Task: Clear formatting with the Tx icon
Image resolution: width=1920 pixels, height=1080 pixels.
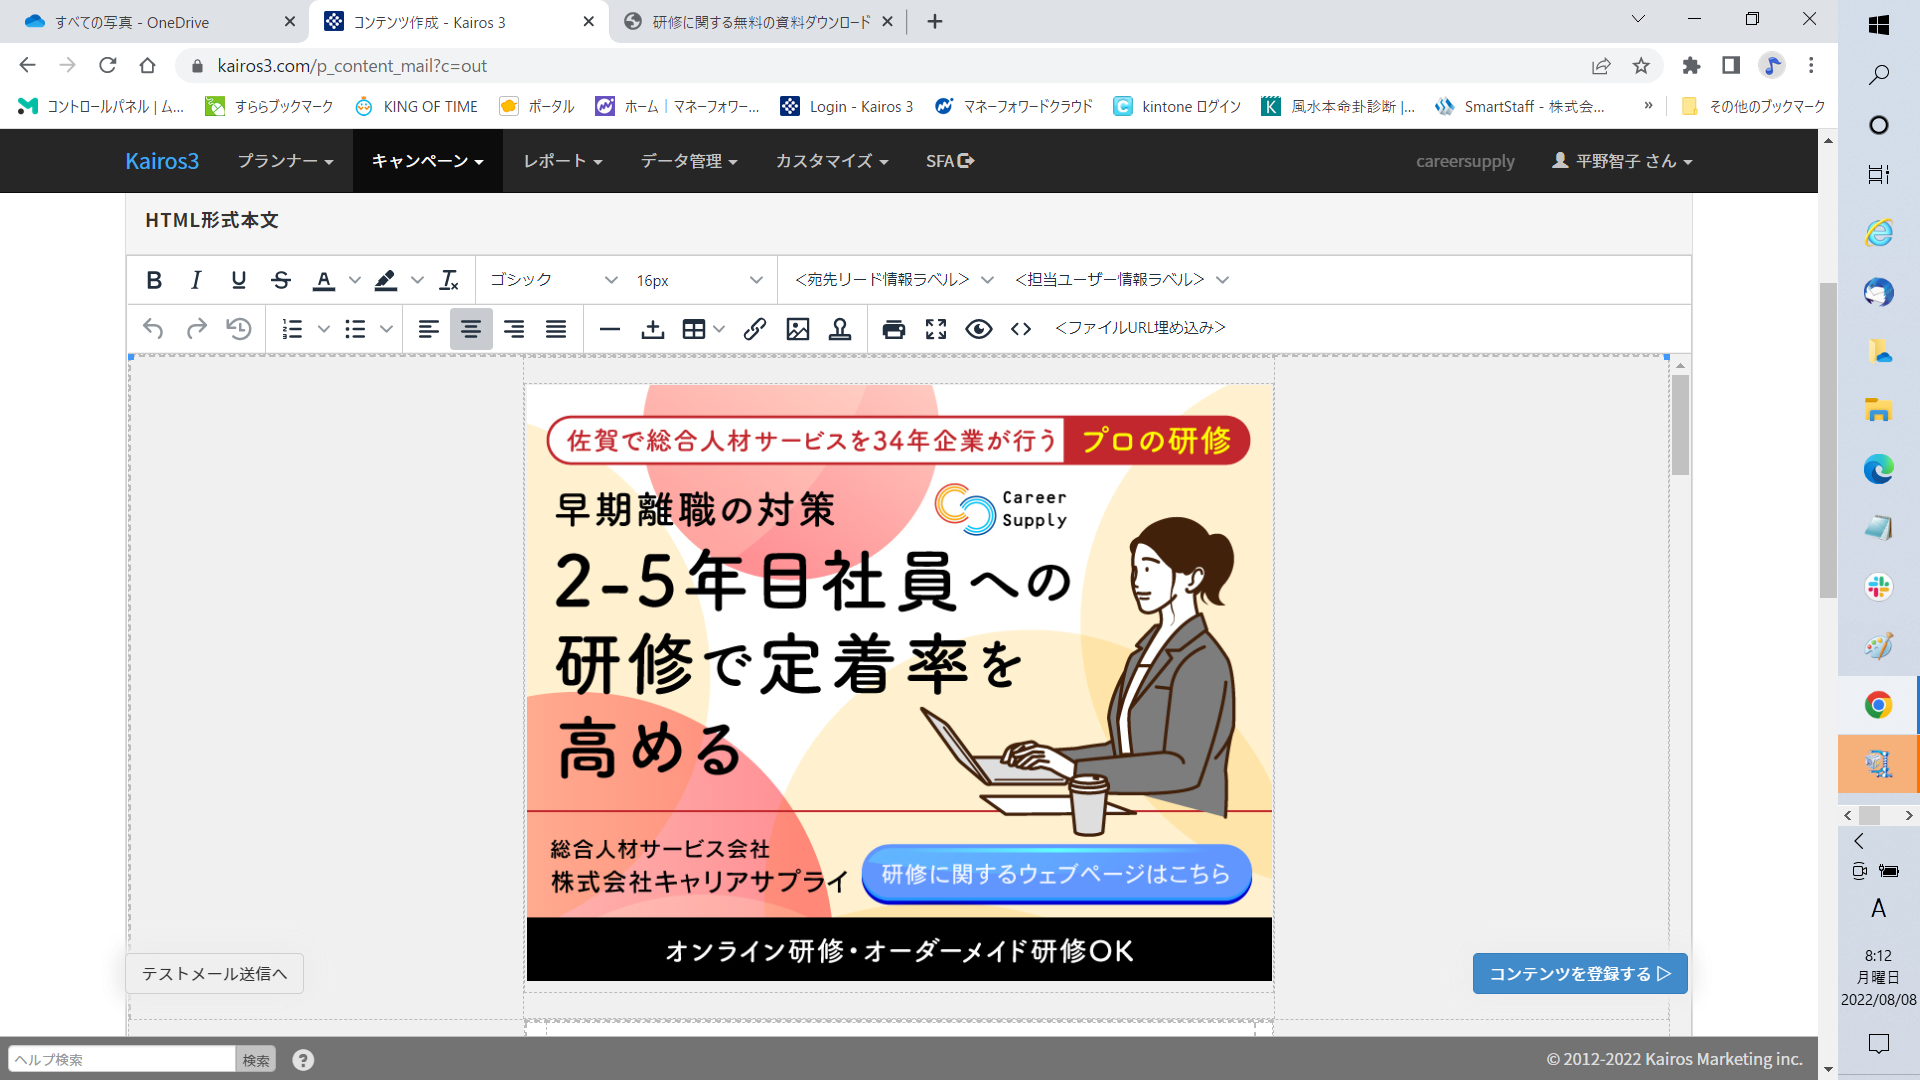Action: [449, 280]
